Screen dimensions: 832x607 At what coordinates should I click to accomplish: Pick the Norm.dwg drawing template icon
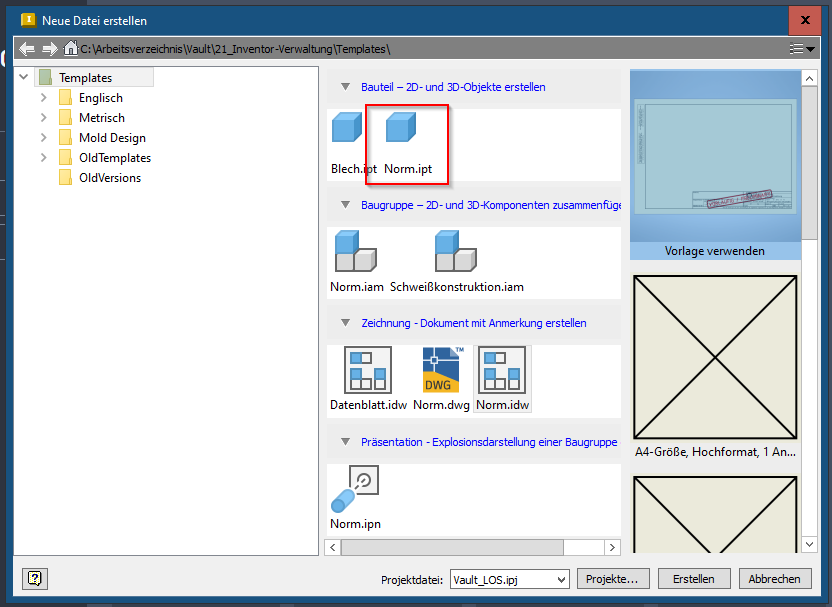(441, 370)
